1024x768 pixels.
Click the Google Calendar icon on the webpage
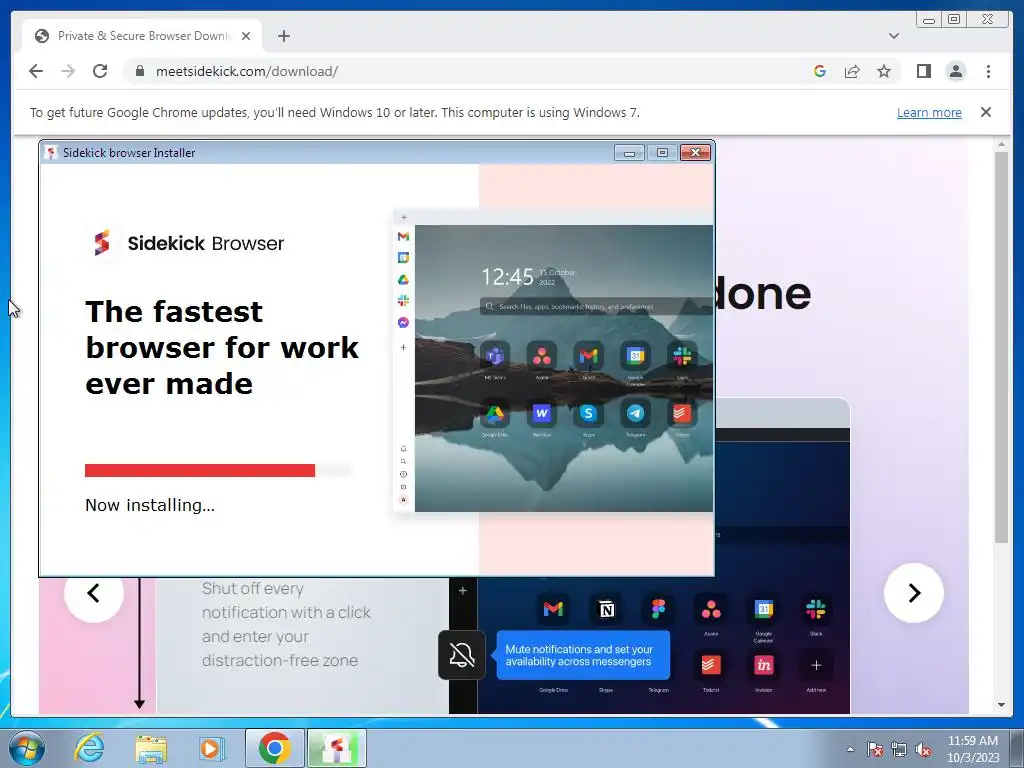tap(763, 609)
